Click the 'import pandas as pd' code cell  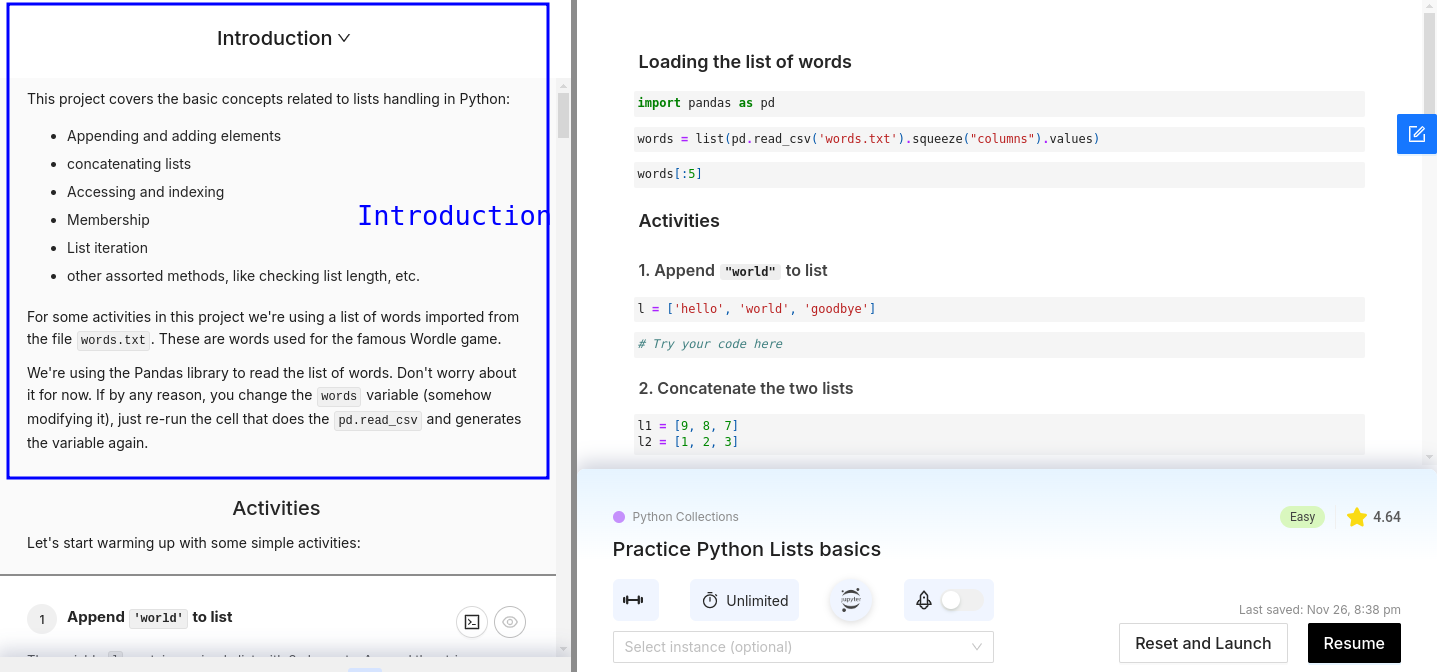point(999,103)
